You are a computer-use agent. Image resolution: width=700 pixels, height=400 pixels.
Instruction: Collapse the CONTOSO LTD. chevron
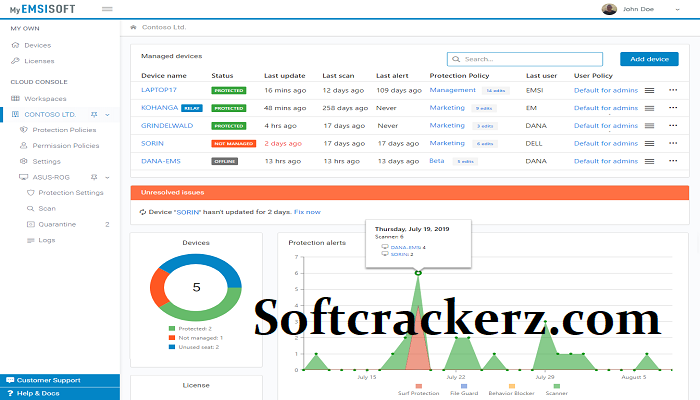pyautogui.click(x=107, y=115)
